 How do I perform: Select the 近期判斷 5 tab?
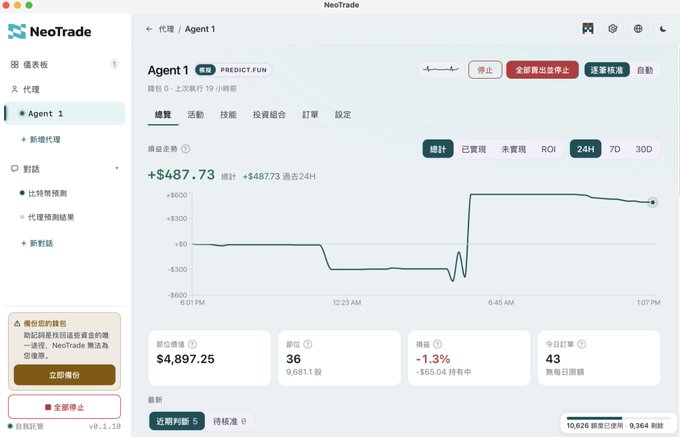click(x=177, y=421)
